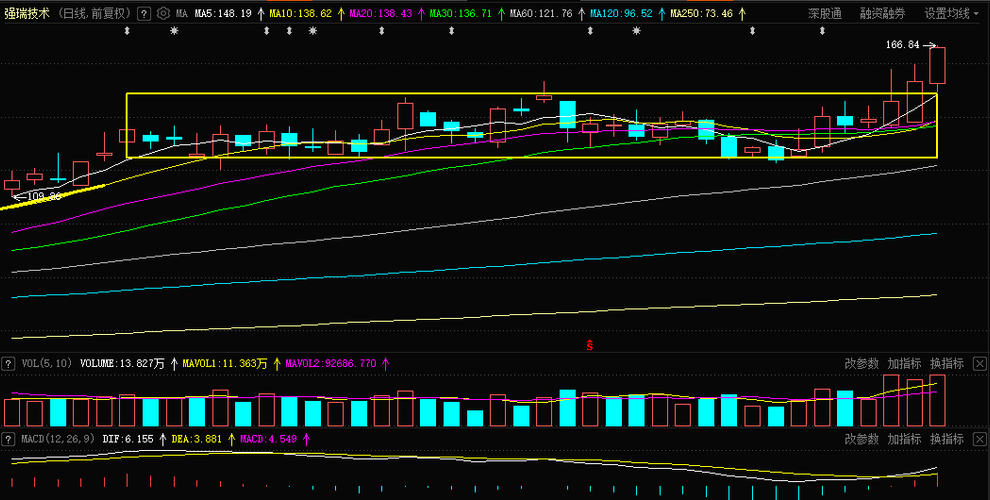
Task: Open the VOL panel help question-mark icon
Action: click(8, 364)
